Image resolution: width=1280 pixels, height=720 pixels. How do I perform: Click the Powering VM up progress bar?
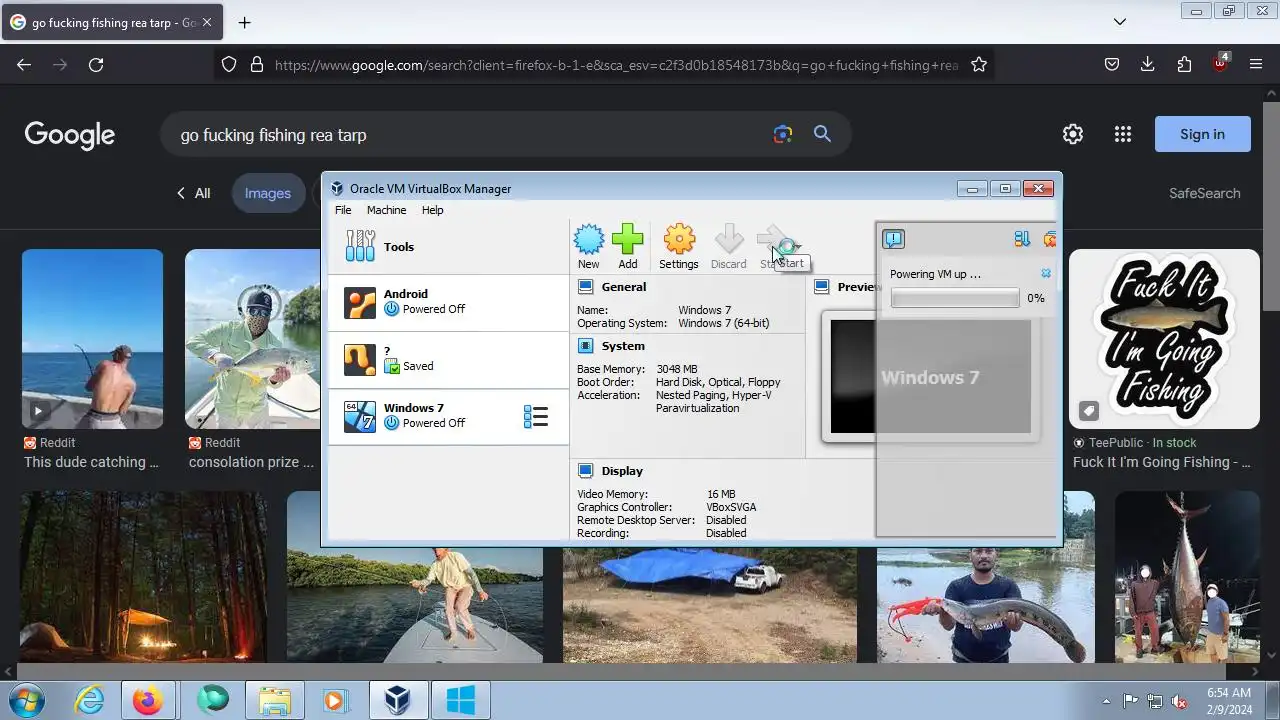click(x=955, y=298)
